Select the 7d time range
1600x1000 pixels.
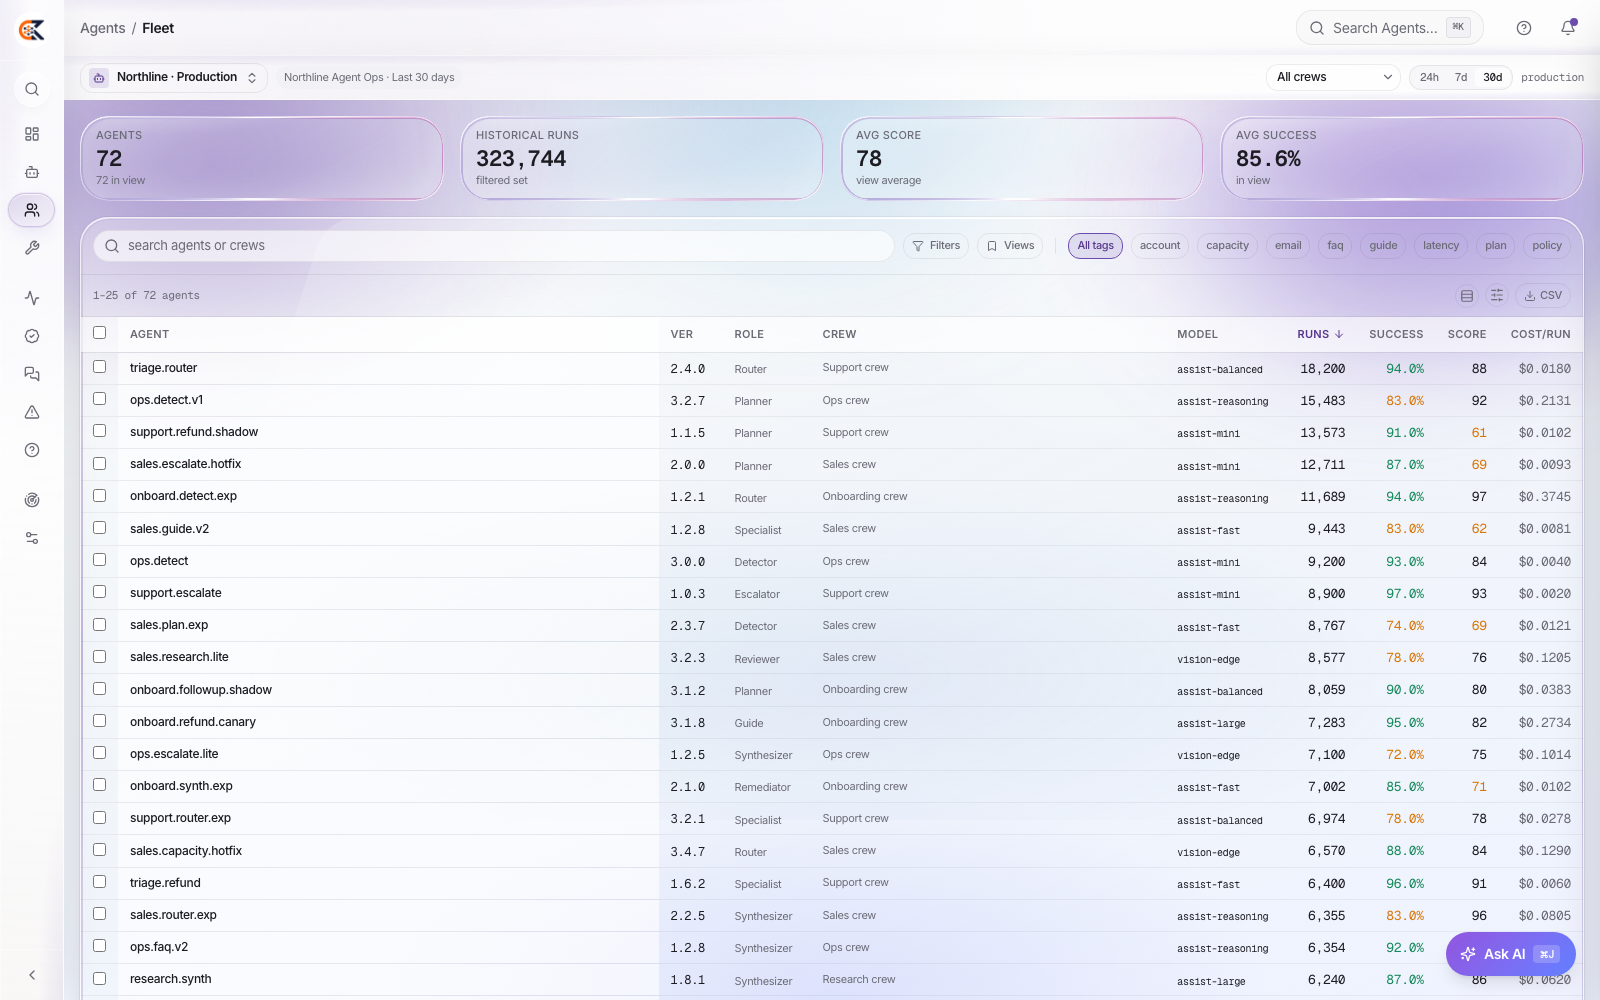(x=1461, y=77)
